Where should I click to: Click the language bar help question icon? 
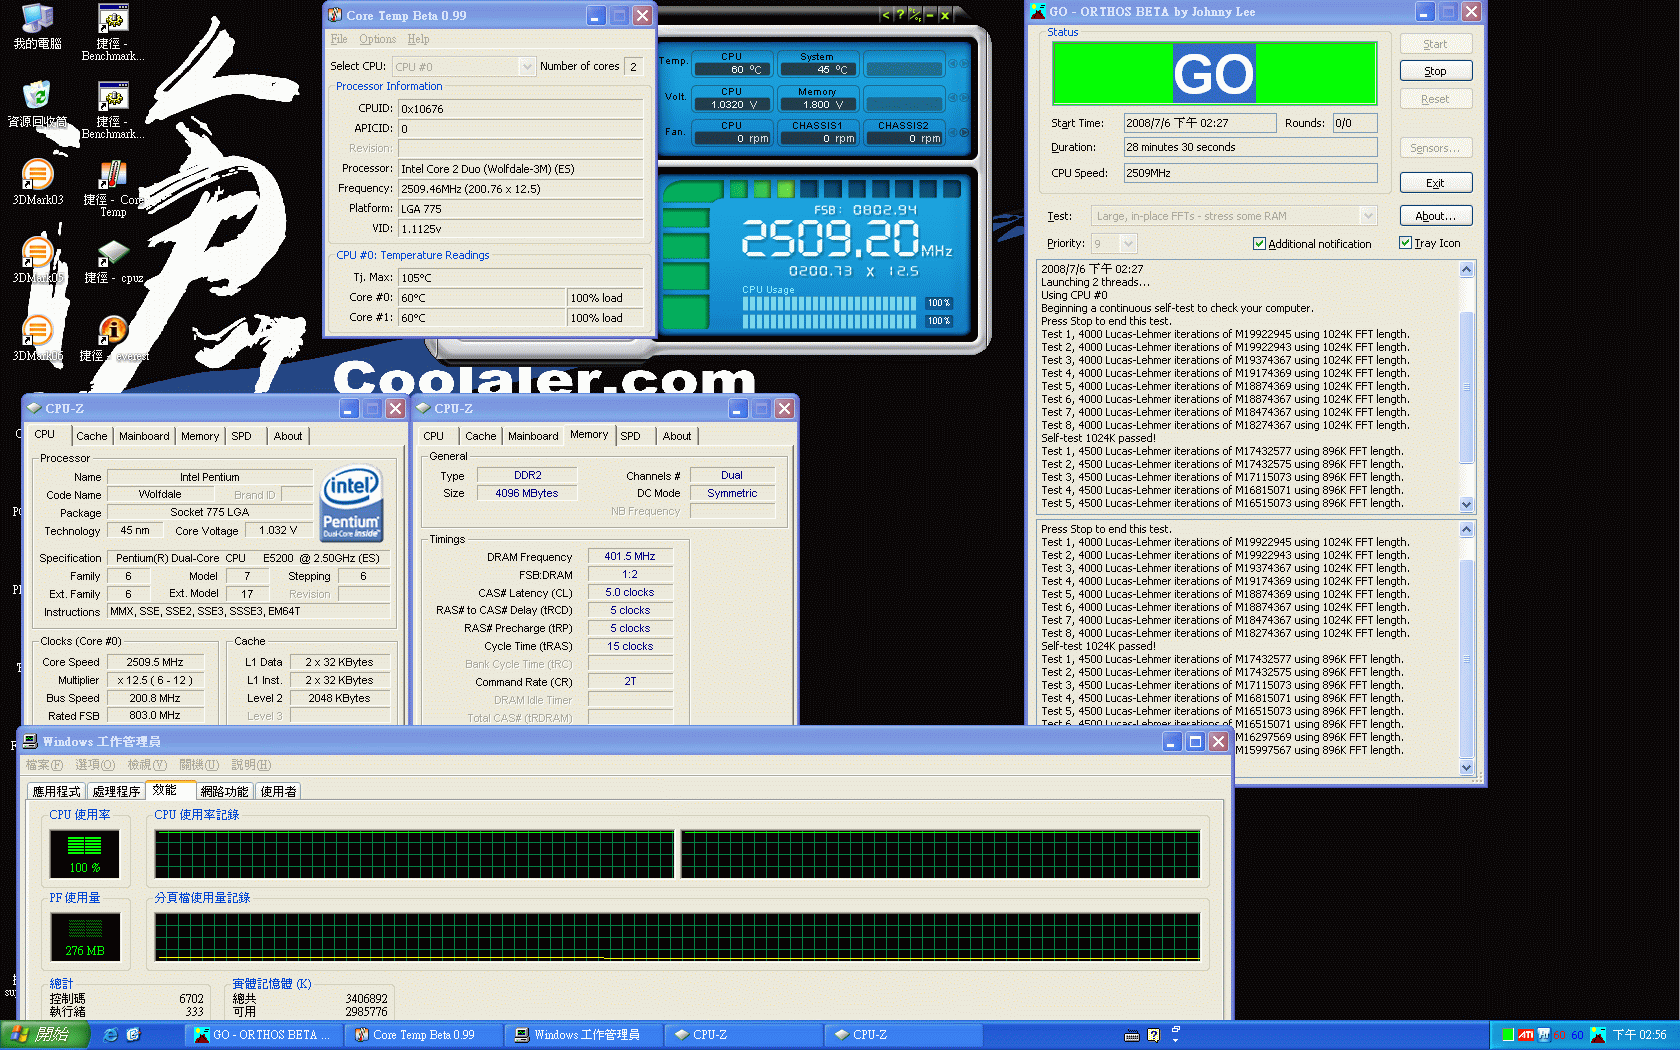1154,1036
